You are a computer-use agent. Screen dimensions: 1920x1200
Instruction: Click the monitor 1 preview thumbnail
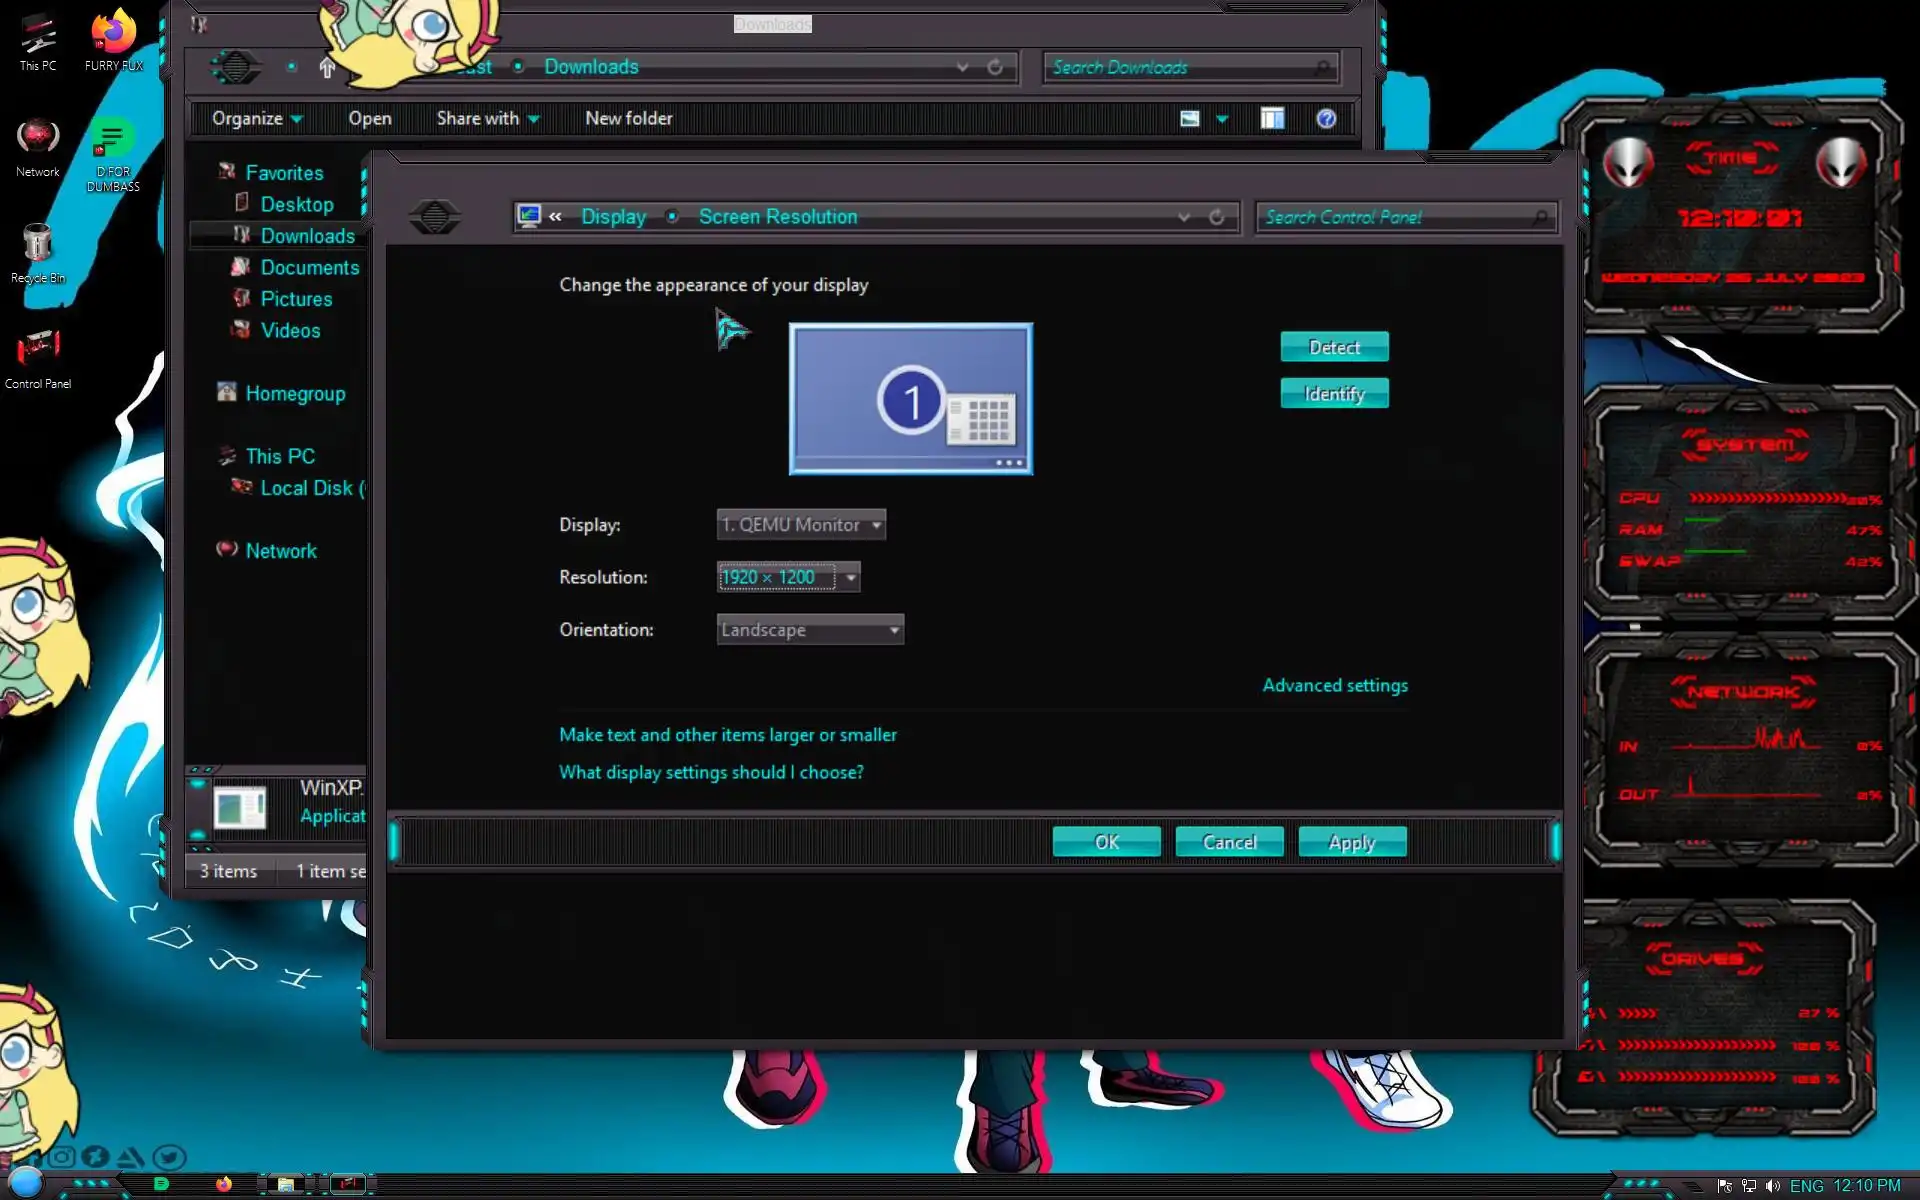click(910, 398)
